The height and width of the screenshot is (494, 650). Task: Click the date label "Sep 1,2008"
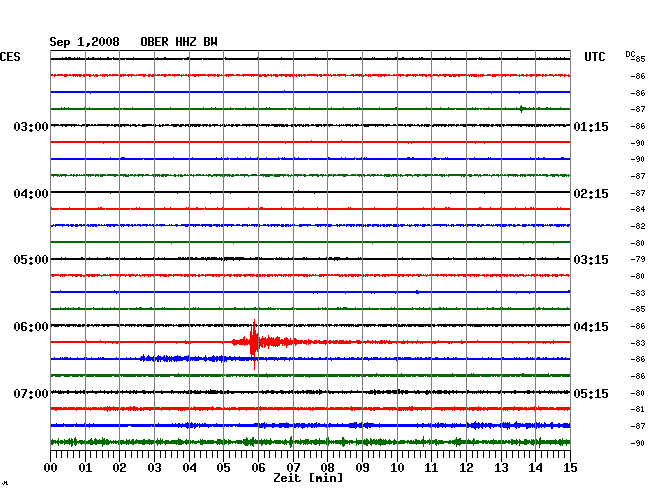[85, 42]
